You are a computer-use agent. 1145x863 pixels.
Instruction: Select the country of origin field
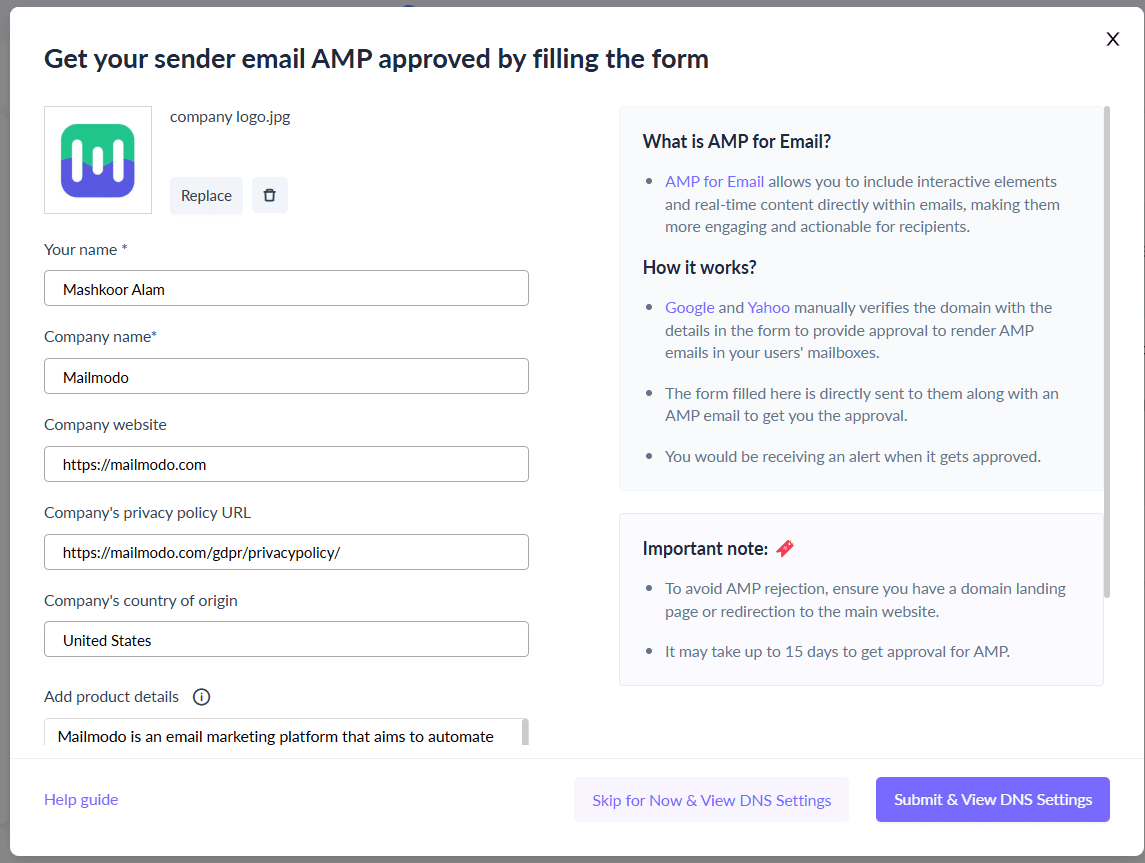pyautogui.click(x=286, y=638)
